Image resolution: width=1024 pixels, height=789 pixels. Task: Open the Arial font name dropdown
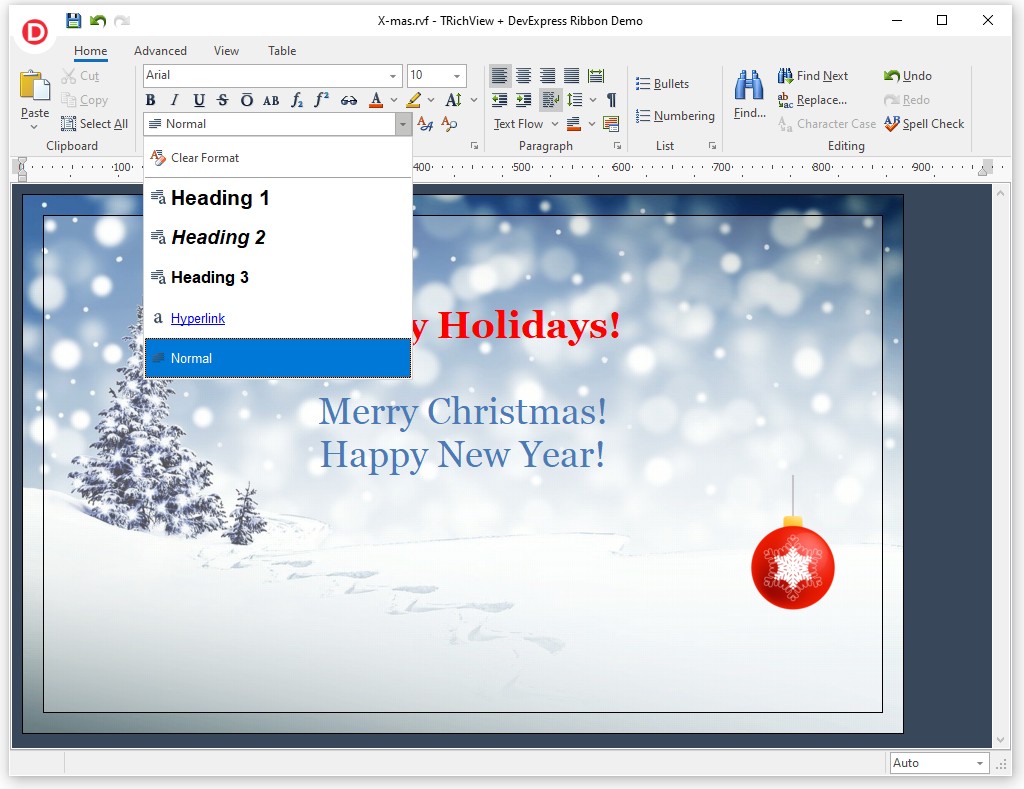tap(393, 76)
